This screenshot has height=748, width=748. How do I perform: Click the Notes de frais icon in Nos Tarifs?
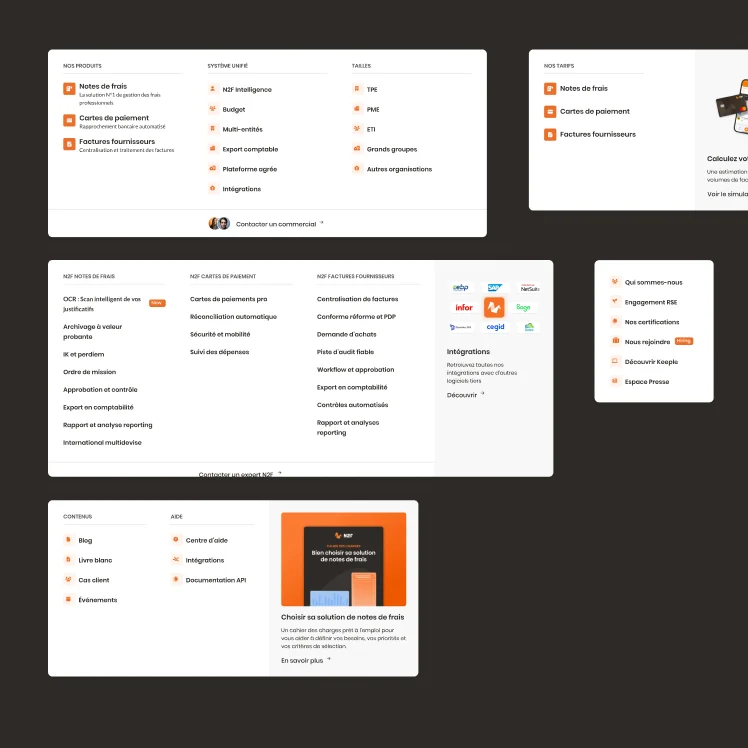(550, 89)
